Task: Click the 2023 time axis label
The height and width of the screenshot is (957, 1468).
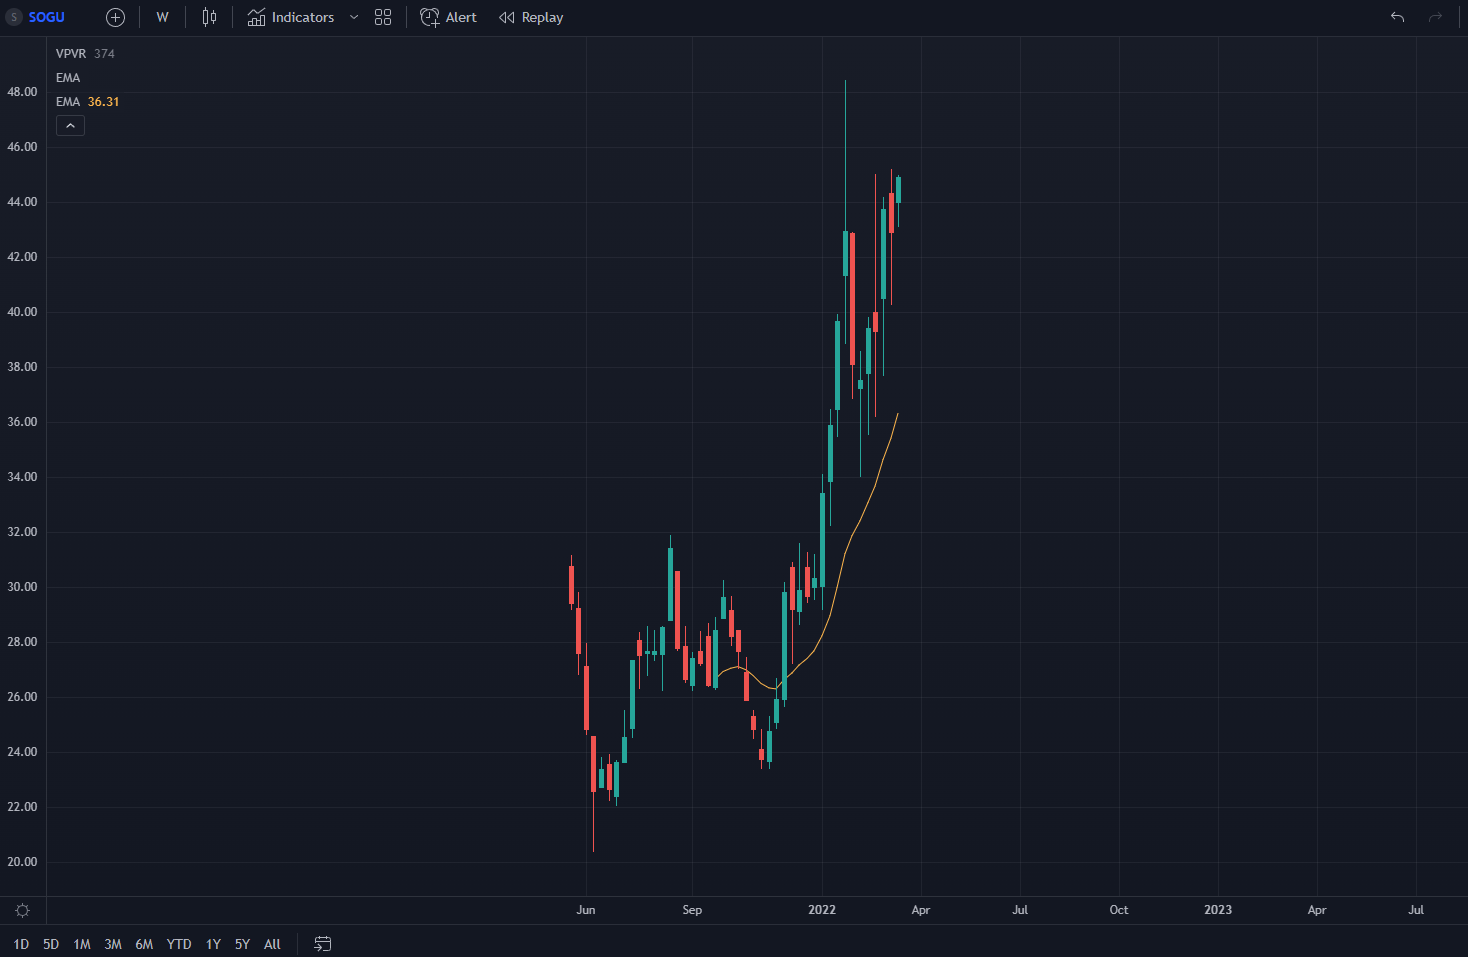Action: point(1218,910)
